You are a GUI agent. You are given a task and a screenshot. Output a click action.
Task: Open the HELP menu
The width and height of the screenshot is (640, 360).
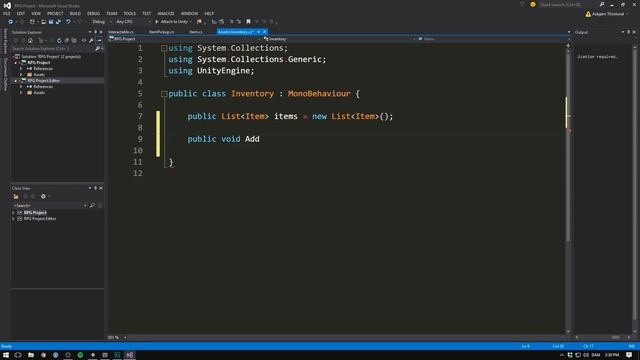pyautogui.click(x=209, y=13)
